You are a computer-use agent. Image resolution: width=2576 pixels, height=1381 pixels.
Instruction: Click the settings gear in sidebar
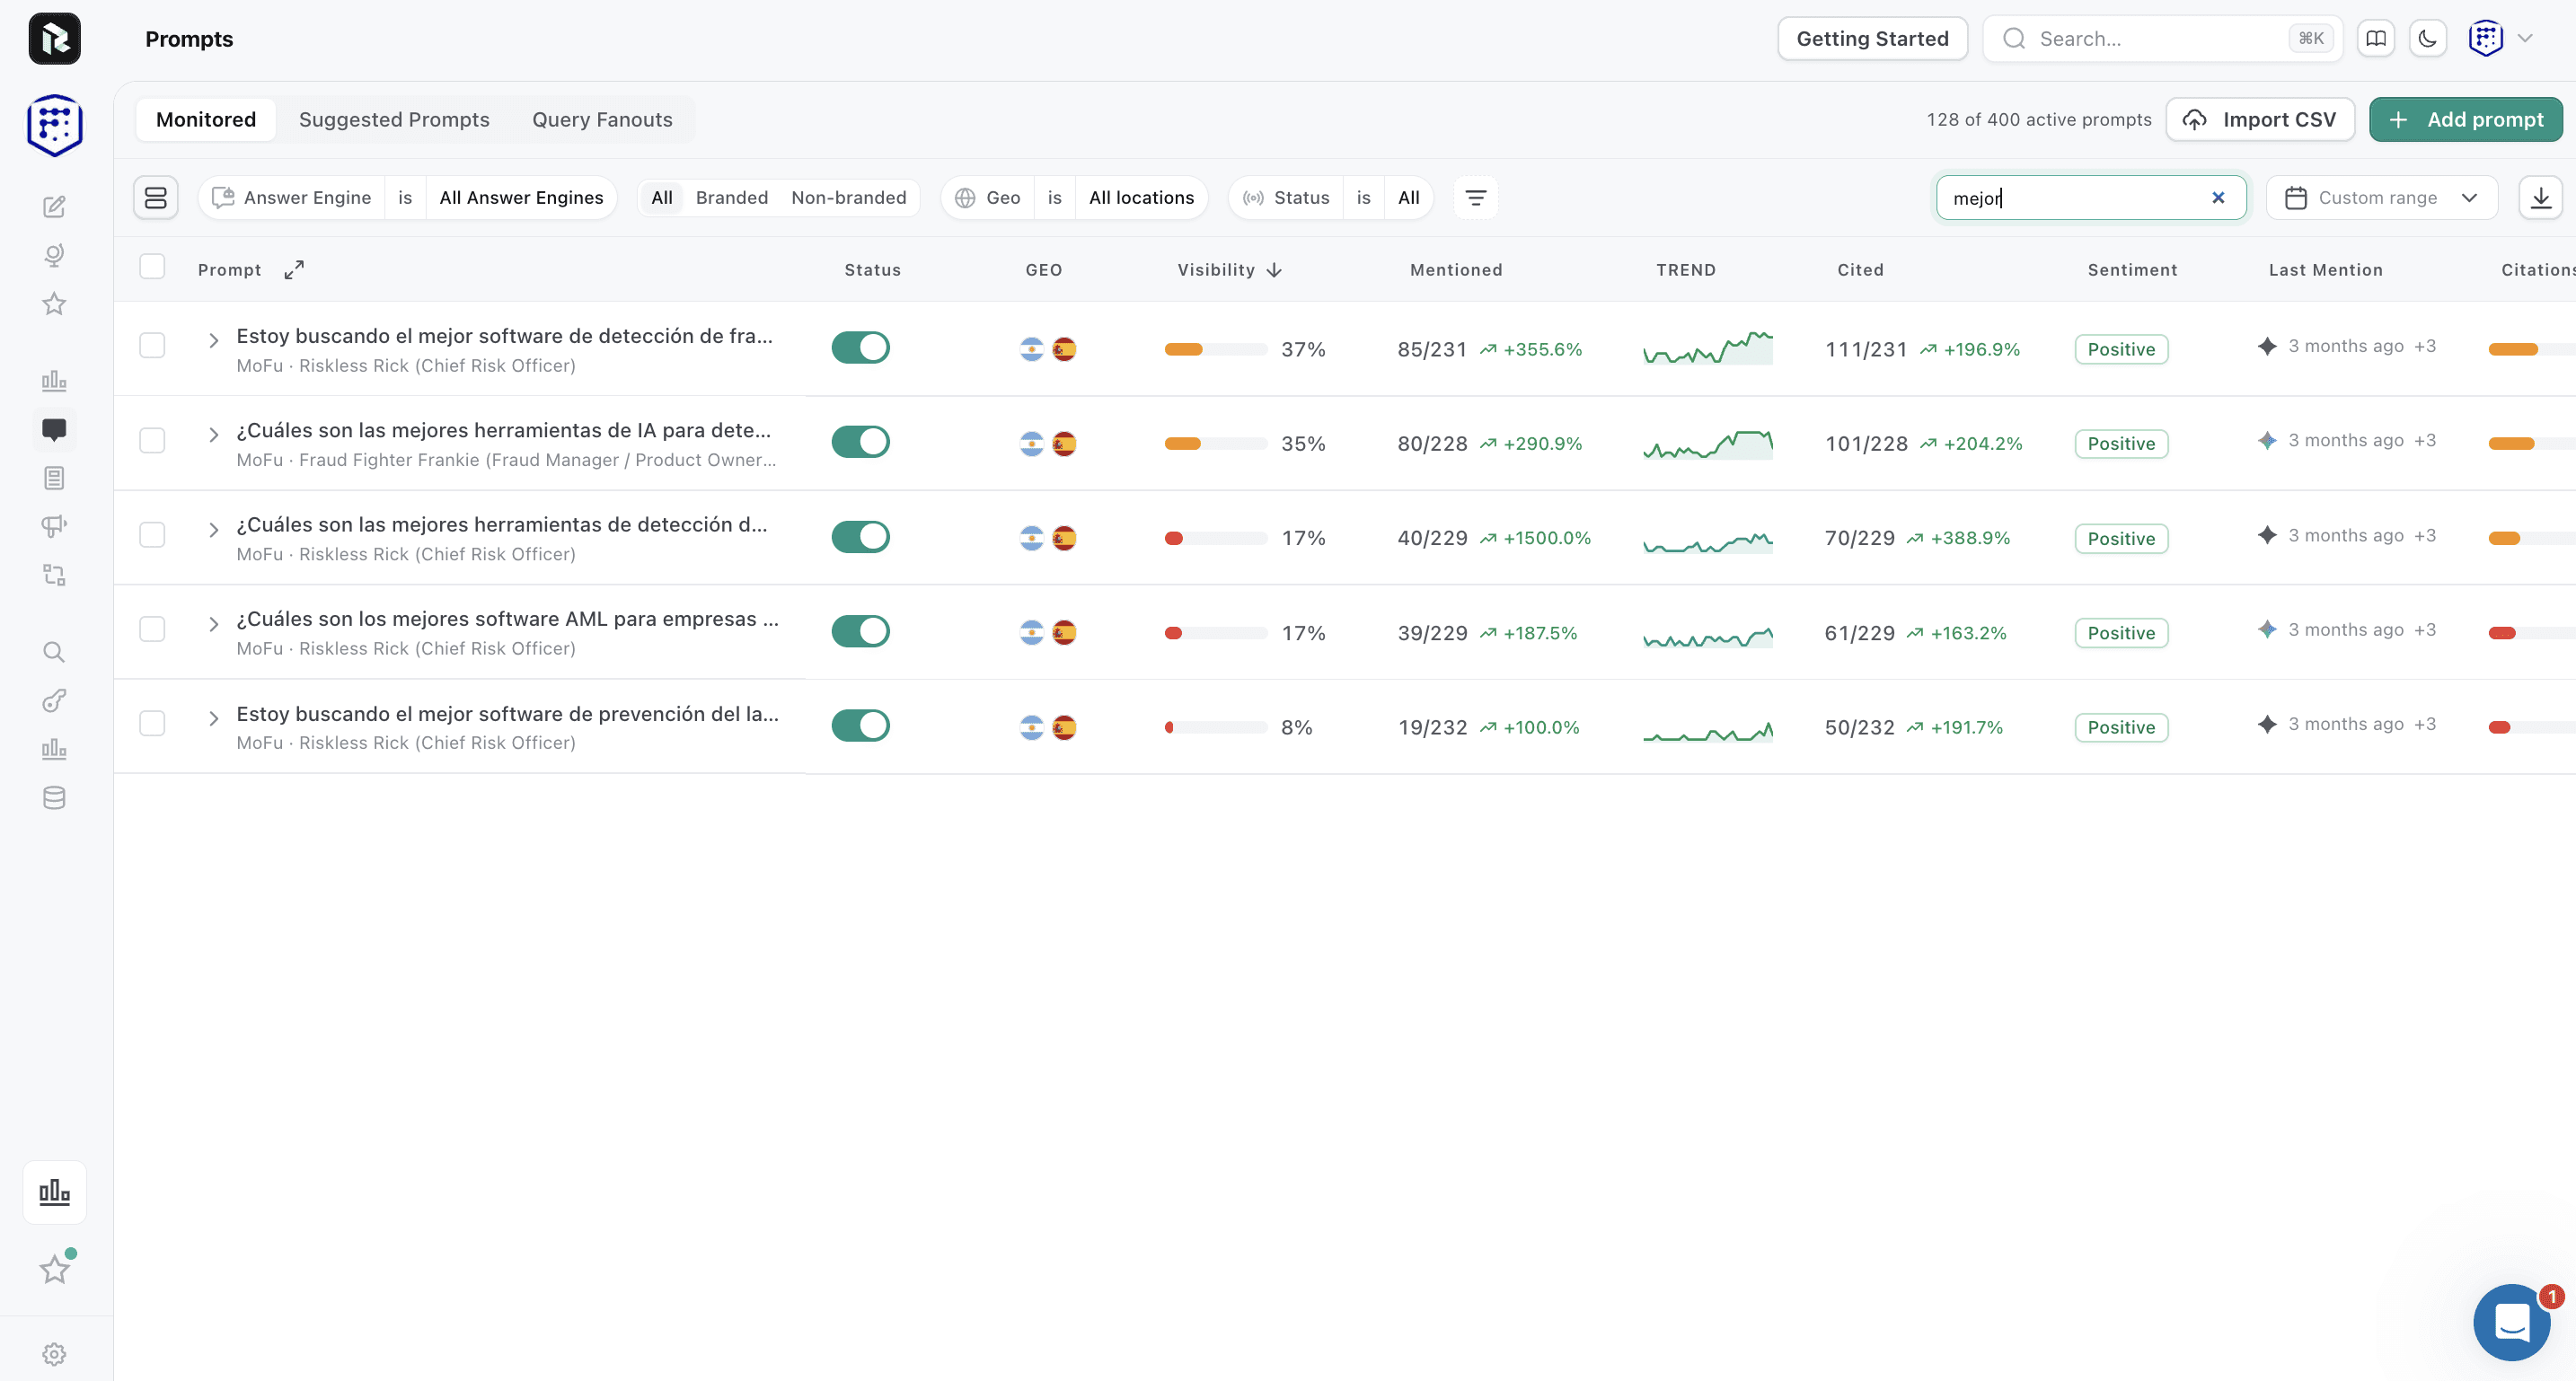(x=54, y=1354)
